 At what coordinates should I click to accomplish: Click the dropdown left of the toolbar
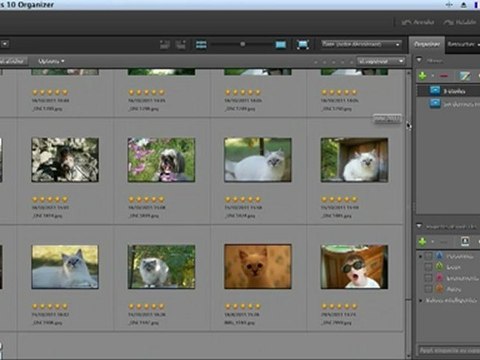click(5, 44)
